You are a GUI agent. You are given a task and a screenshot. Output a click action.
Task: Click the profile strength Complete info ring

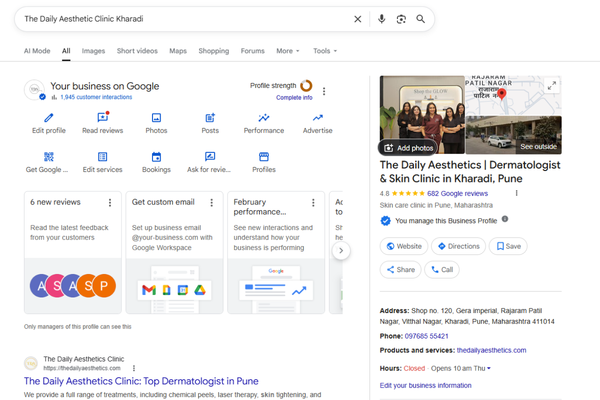tap(306, 86)
